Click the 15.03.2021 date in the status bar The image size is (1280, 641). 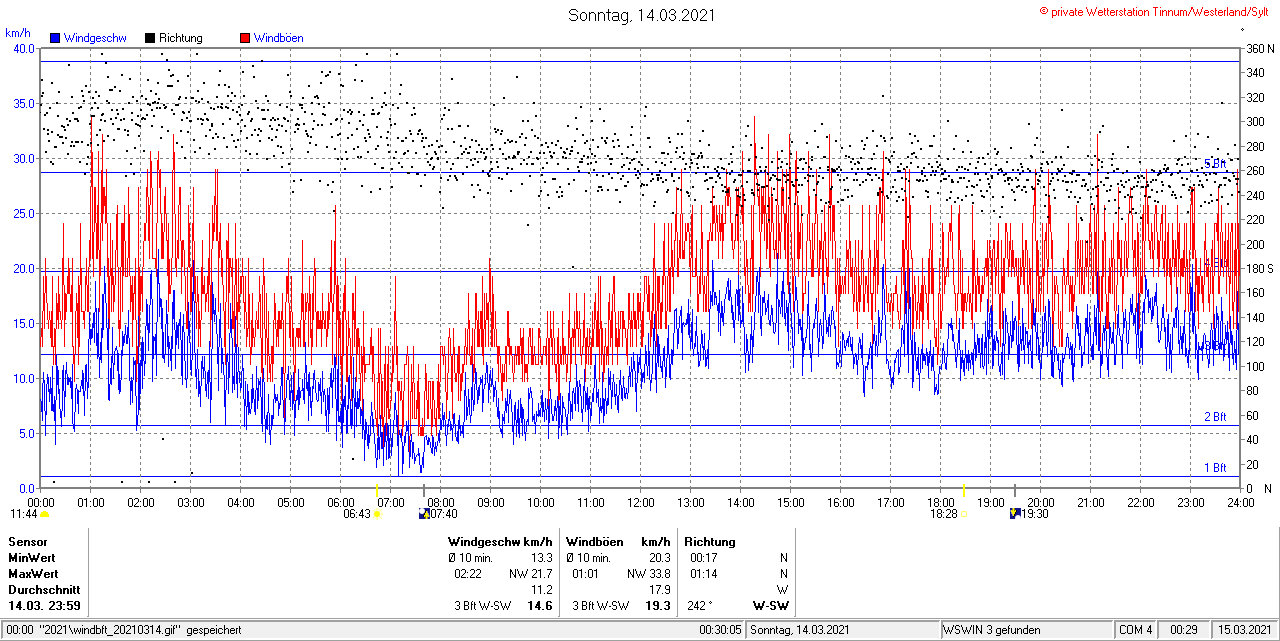pyautogui.click(x=1245, y=630)
